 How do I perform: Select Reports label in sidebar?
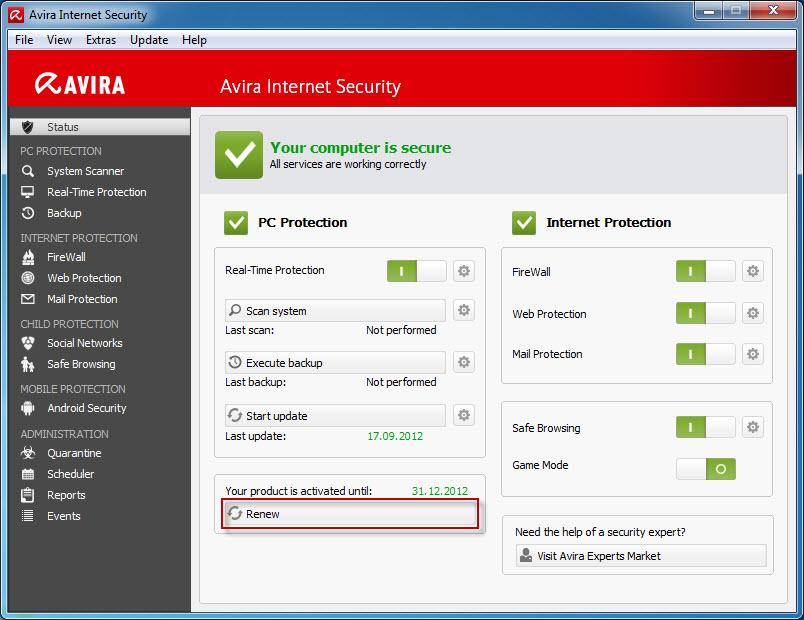tap(66, 495)
